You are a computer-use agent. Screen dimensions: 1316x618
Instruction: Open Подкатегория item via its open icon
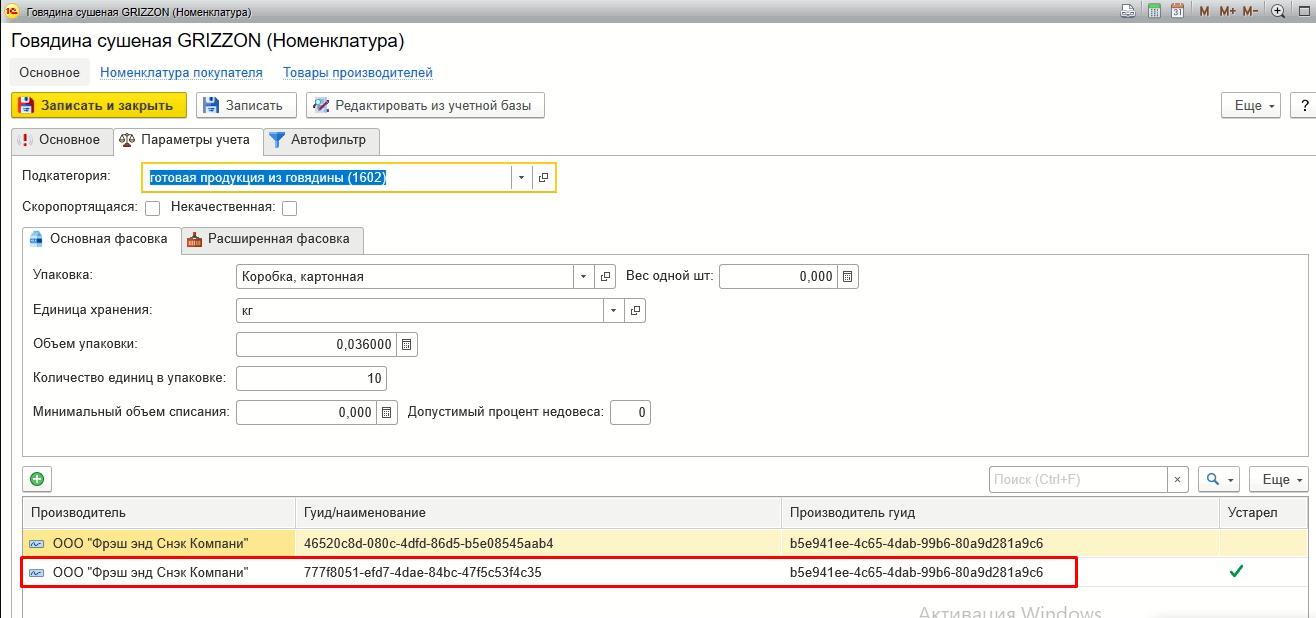tap(543, 177)
